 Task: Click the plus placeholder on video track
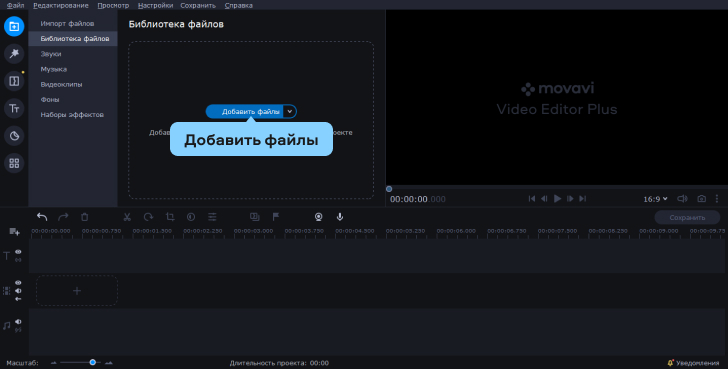[x=77, y=291]
